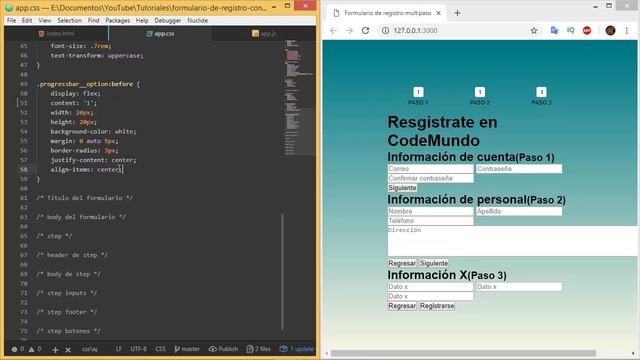Open a new Chrome tab
The image size is (640, 360).
(457, 13)
